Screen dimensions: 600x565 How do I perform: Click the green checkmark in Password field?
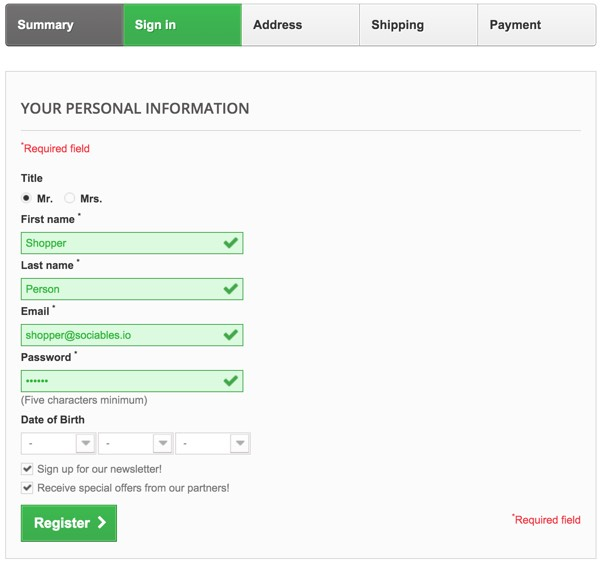point(231,381)
